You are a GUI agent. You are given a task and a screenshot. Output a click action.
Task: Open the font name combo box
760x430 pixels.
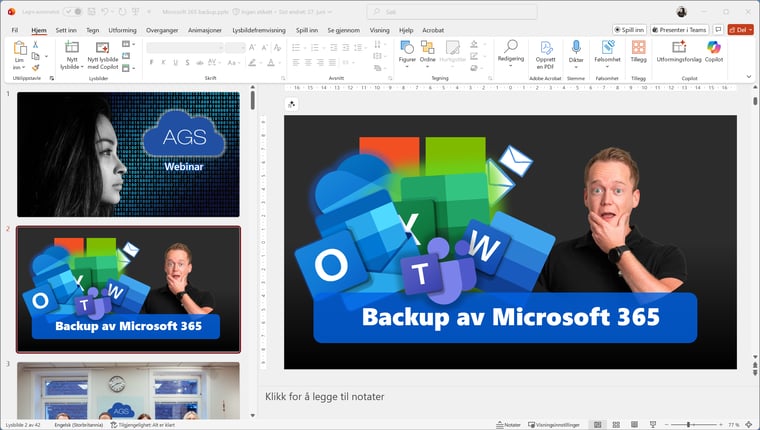coord(185,48)
